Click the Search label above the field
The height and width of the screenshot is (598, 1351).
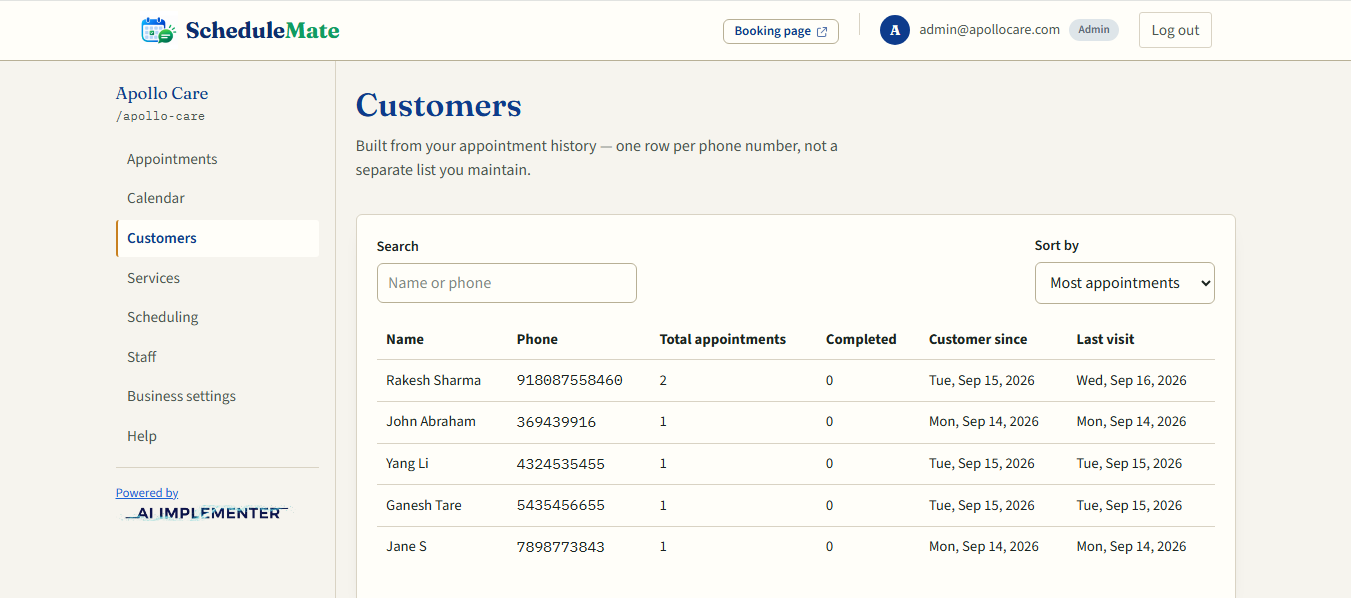[x=398, y=246]
